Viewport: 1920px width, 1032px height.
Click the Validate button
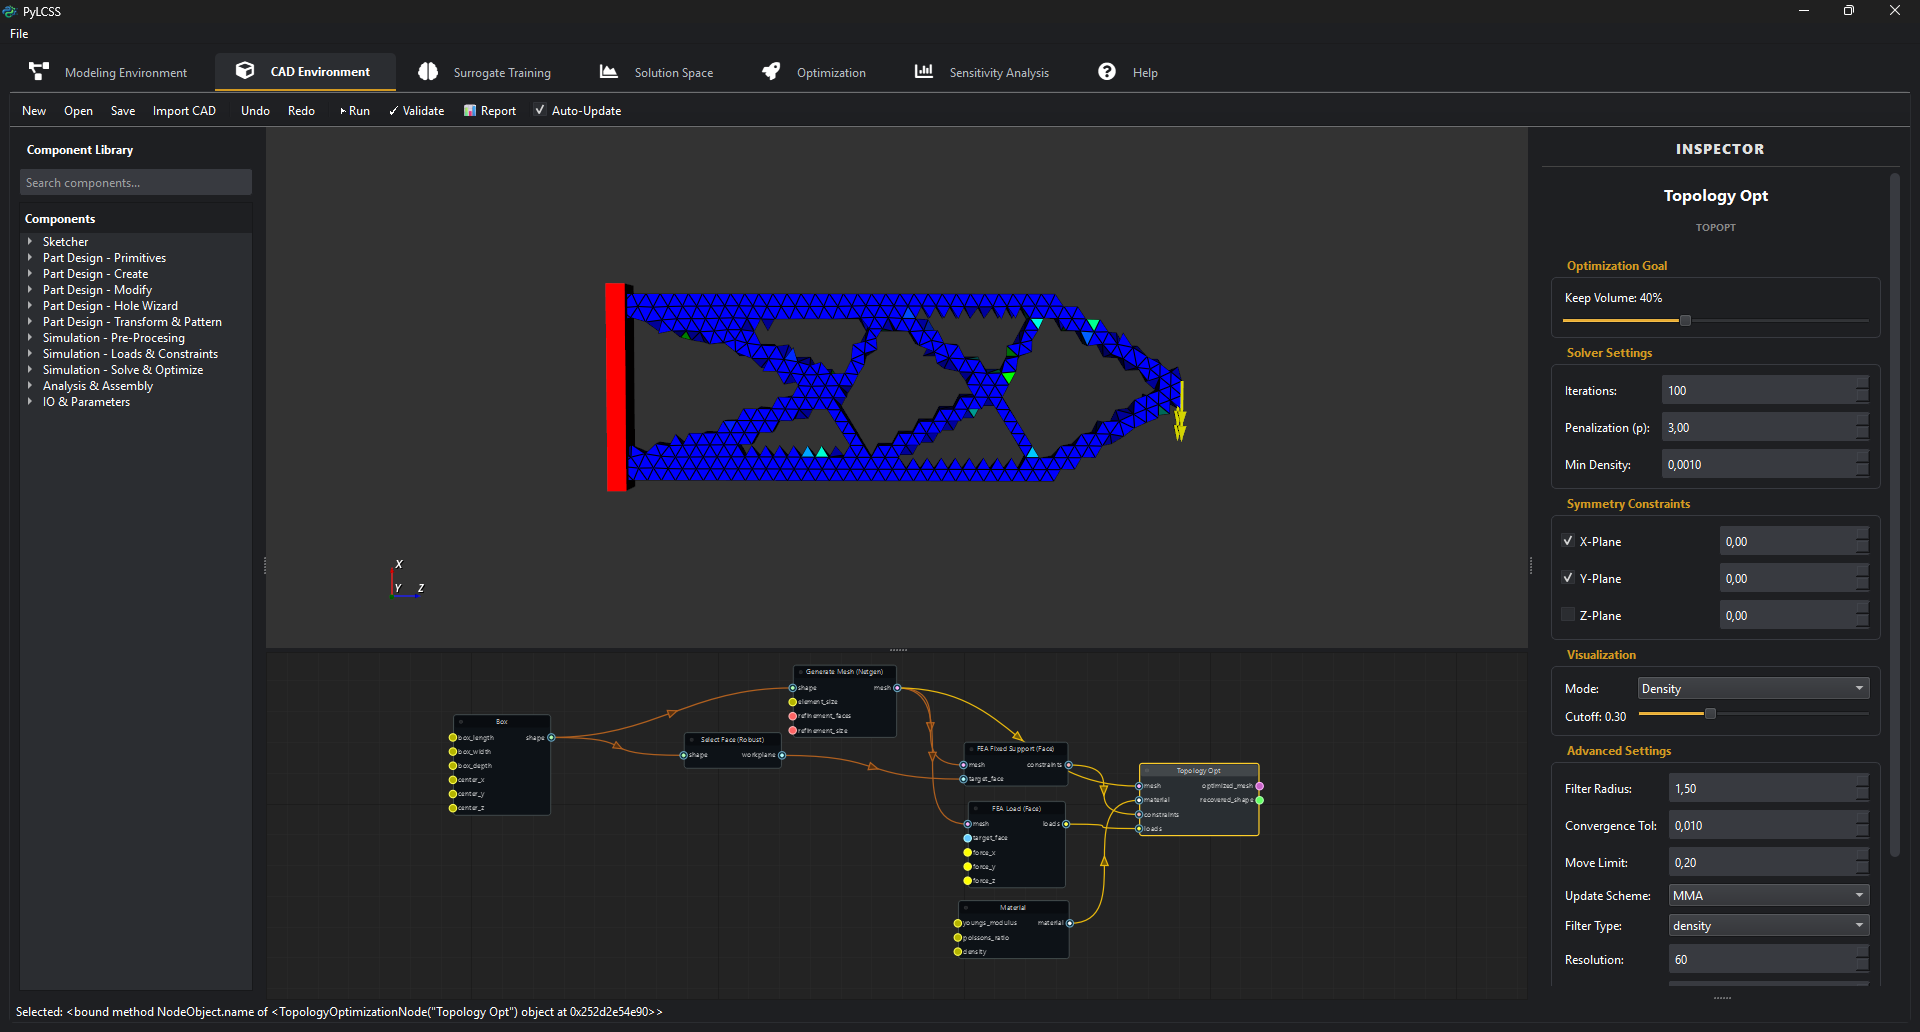(x=417, y=111)
